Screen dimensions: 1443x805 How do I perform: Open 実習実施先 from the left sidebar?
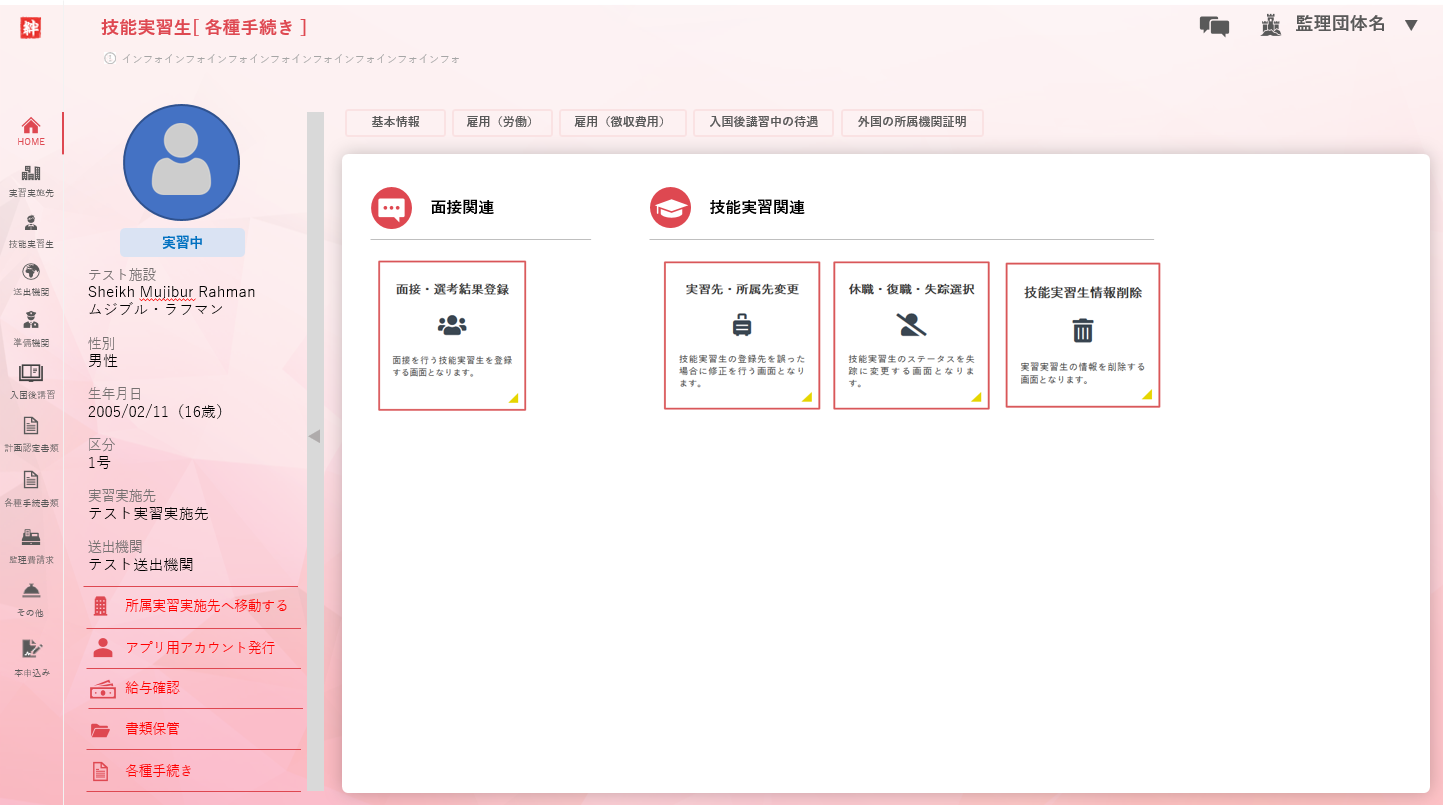click(x=31, y=180)
